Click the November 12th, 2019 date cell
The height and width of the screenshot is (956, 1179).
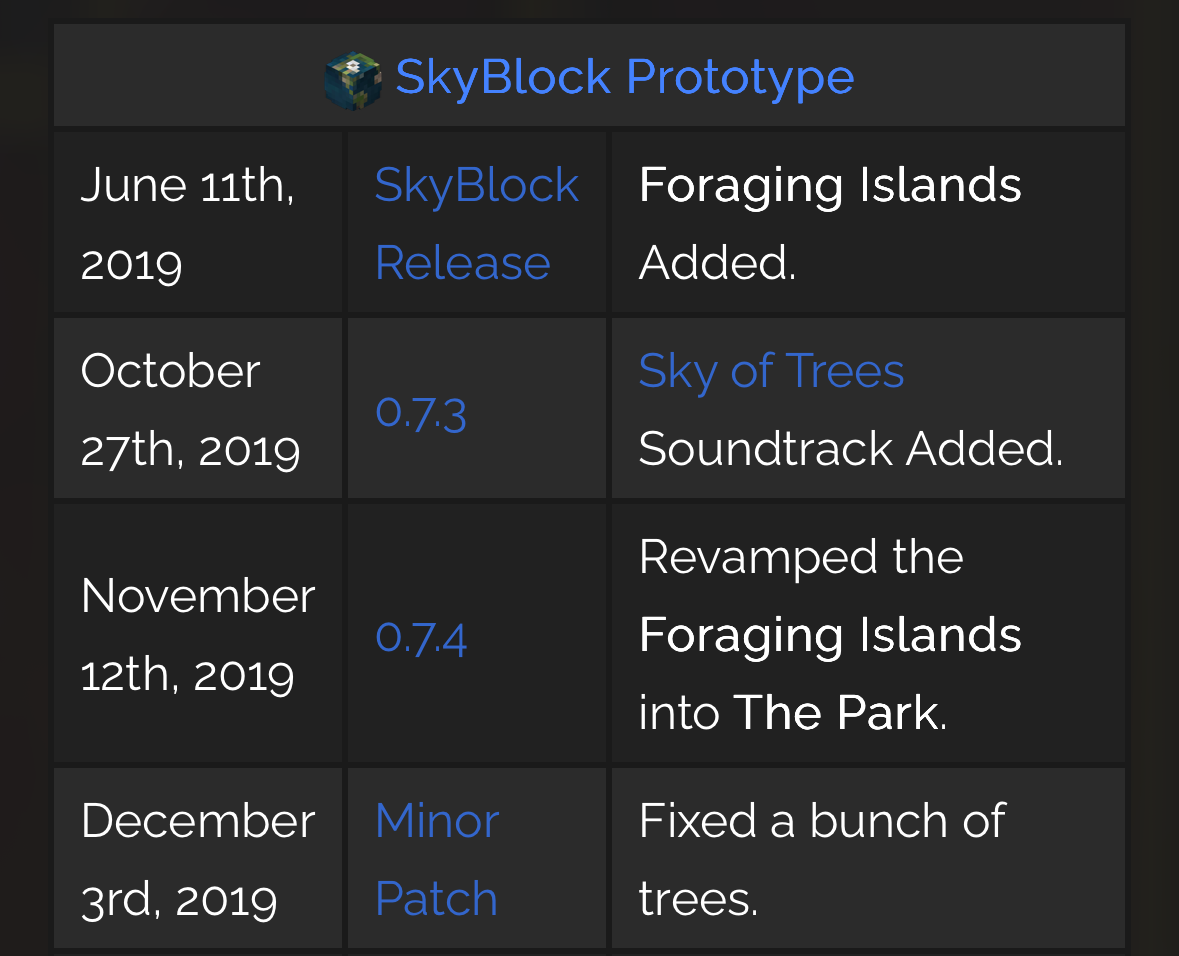point(198,633)
